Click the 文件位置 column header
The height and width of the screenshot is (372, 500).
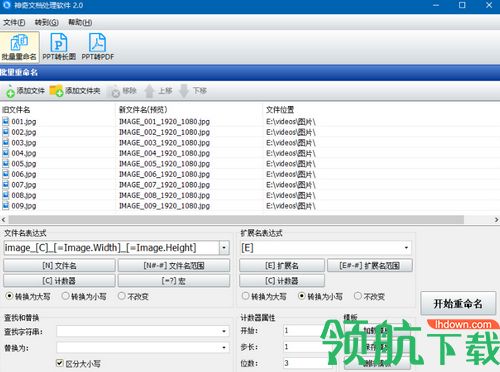click(x=280, y=110)
